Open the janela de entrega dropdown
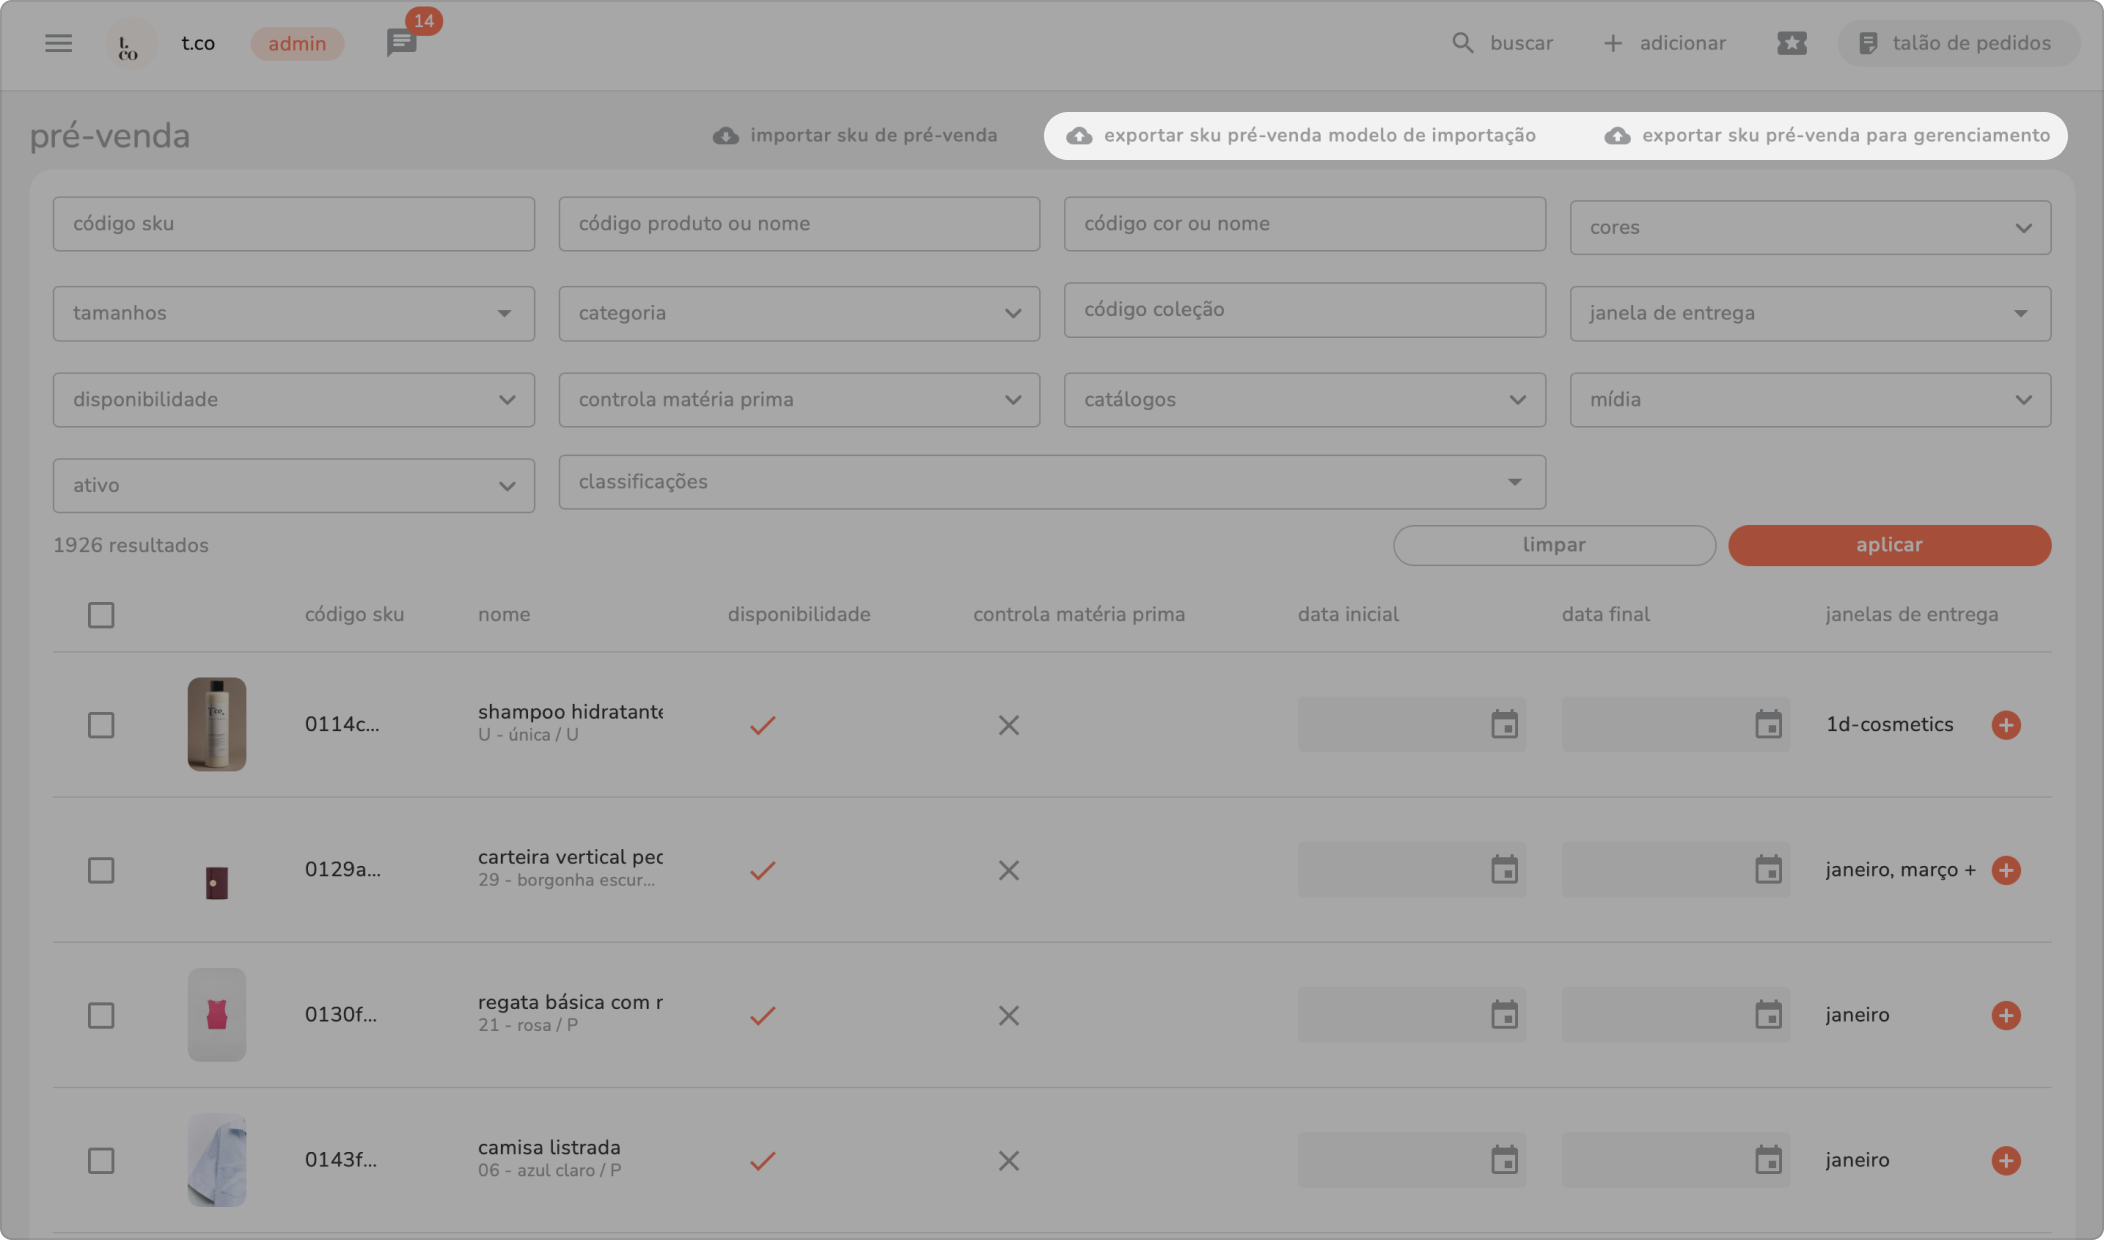The width and height of the screenshot is (2104, 1240). coord(1809,314)
